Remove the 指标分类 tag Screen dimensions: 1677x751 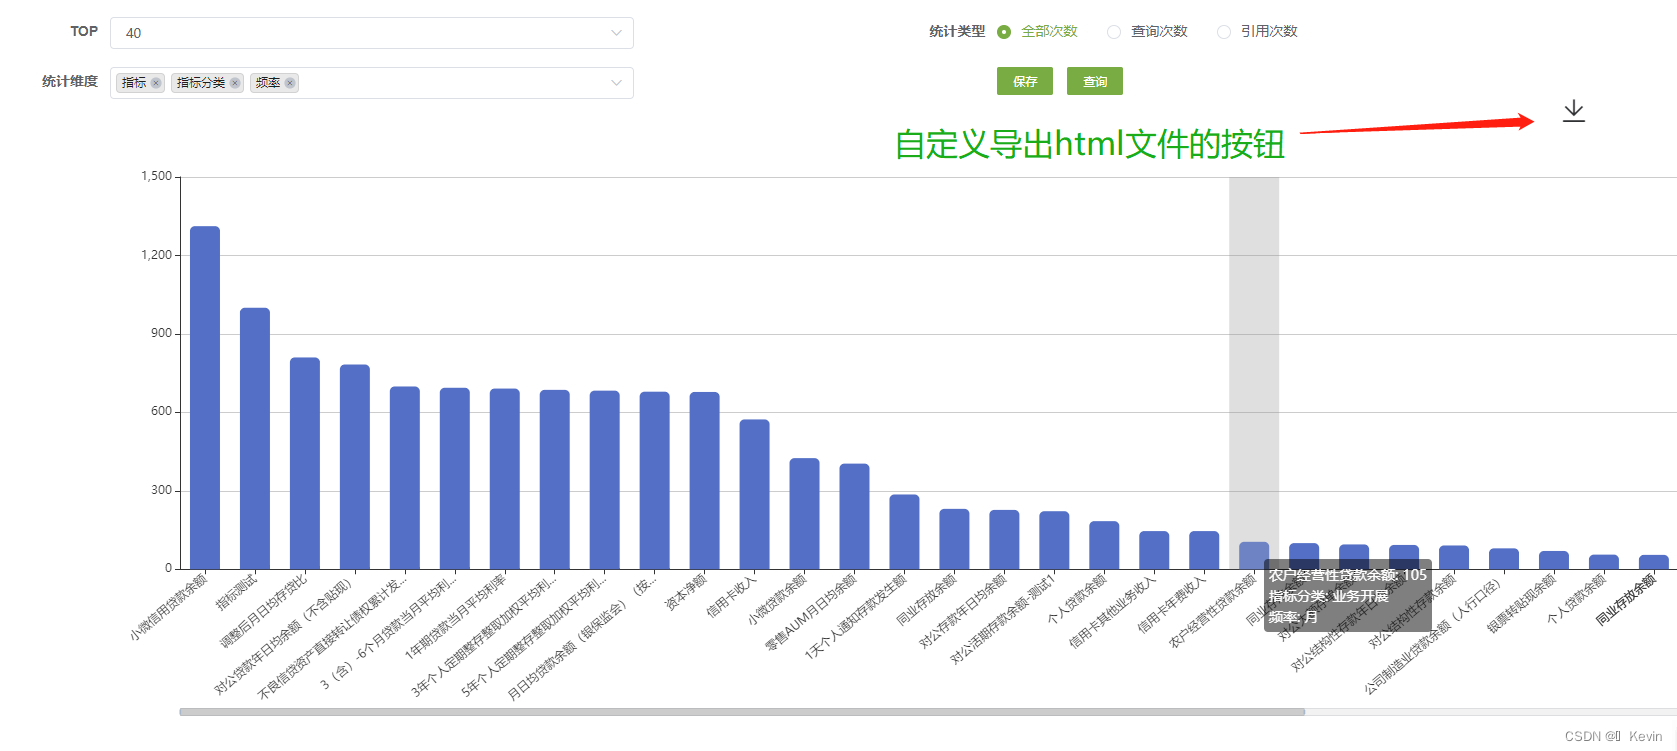[235, 83]
